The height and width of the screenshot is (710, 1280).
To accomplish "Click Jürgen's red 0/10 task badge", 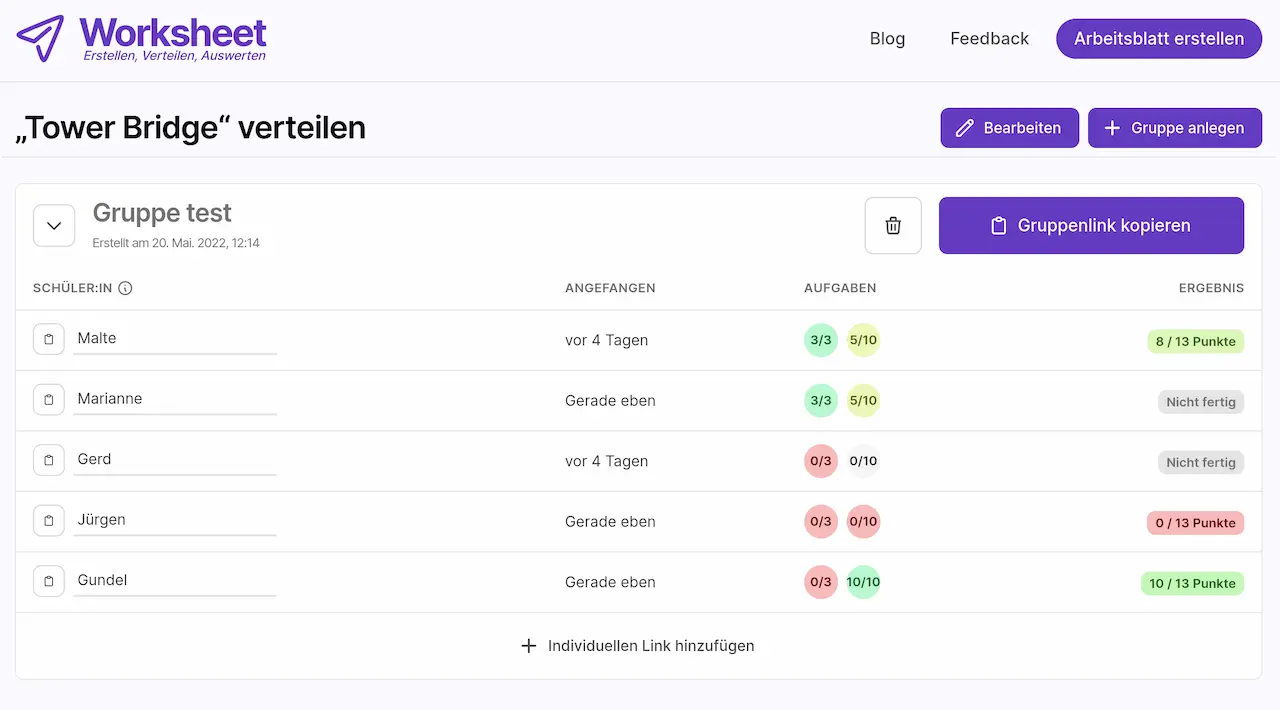I will point(863,522).
